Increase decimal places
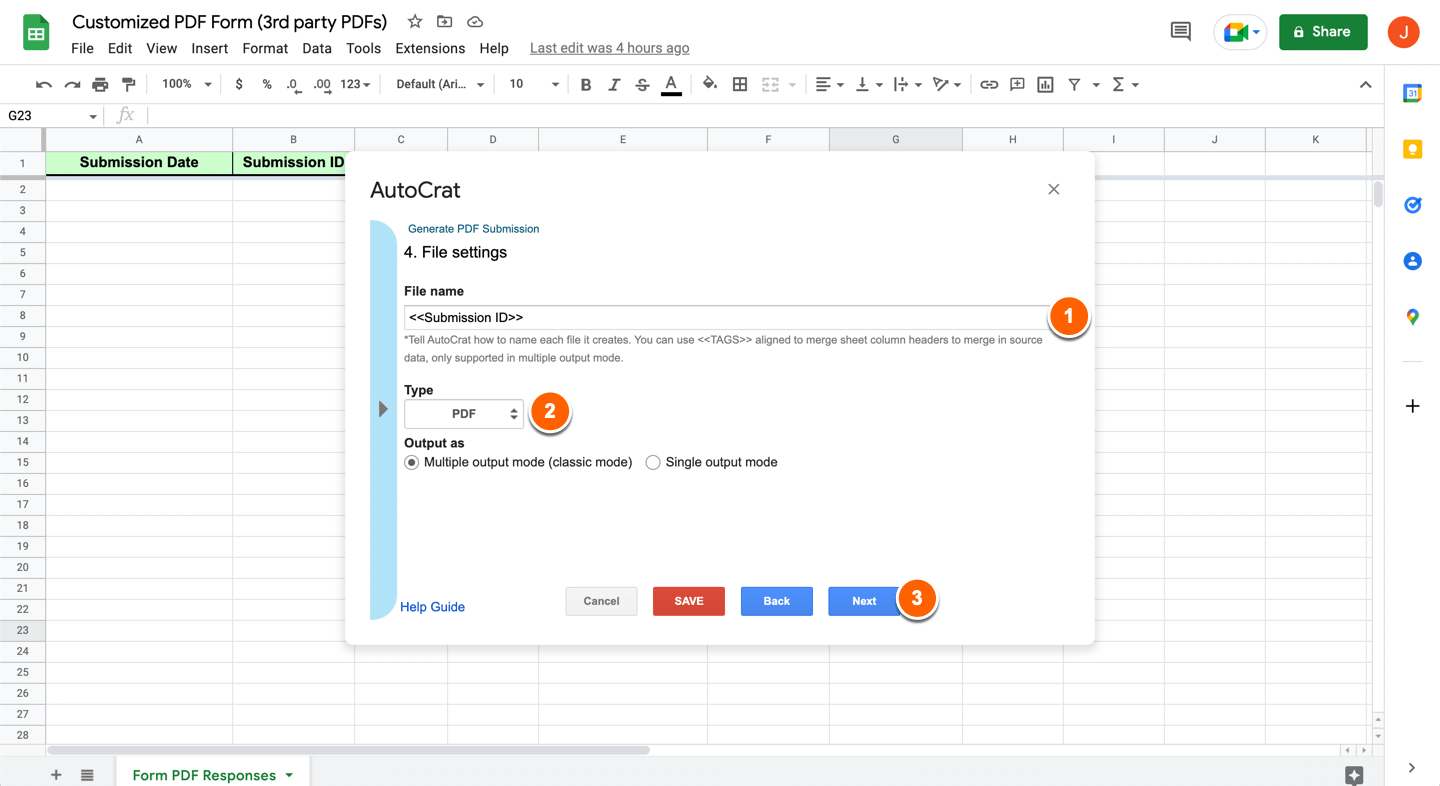 point(322,85)
